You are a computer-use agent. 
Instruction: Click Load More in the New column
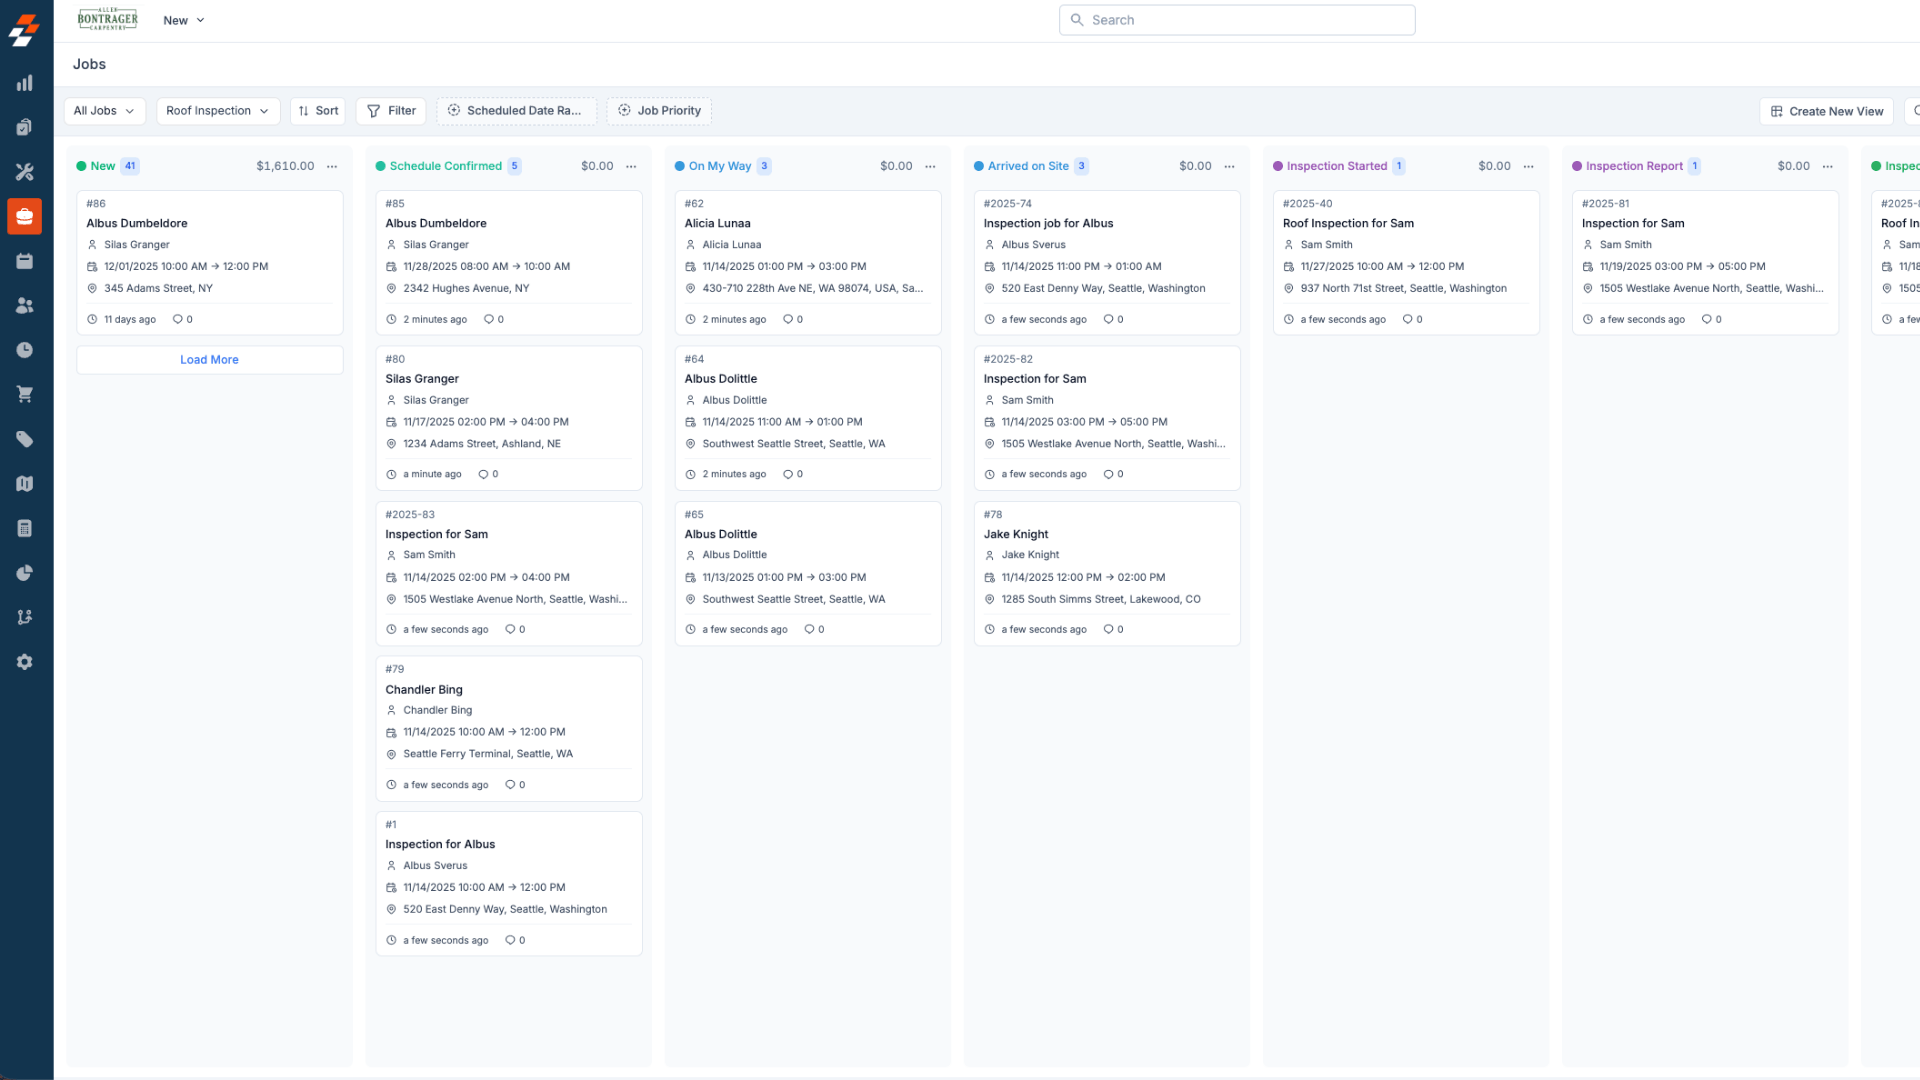click(209, 360)
